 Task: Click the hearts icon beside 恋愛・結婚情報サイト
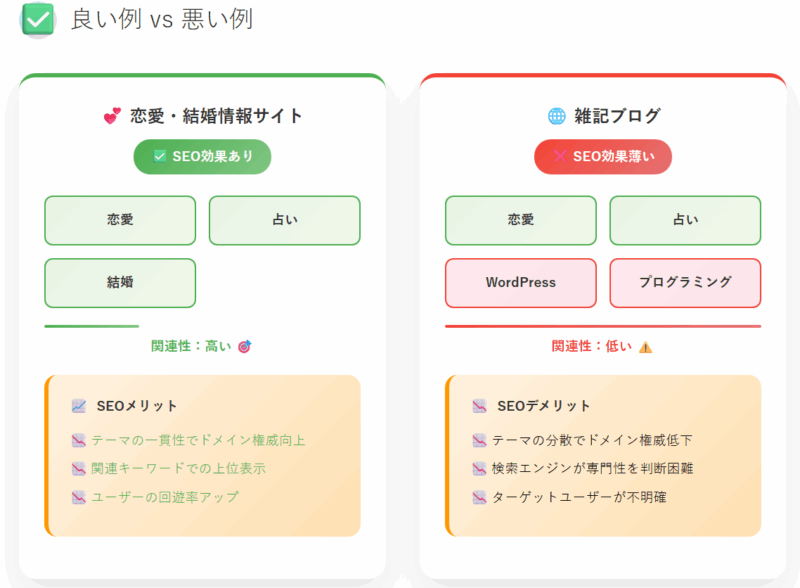(x=112, y=116)
